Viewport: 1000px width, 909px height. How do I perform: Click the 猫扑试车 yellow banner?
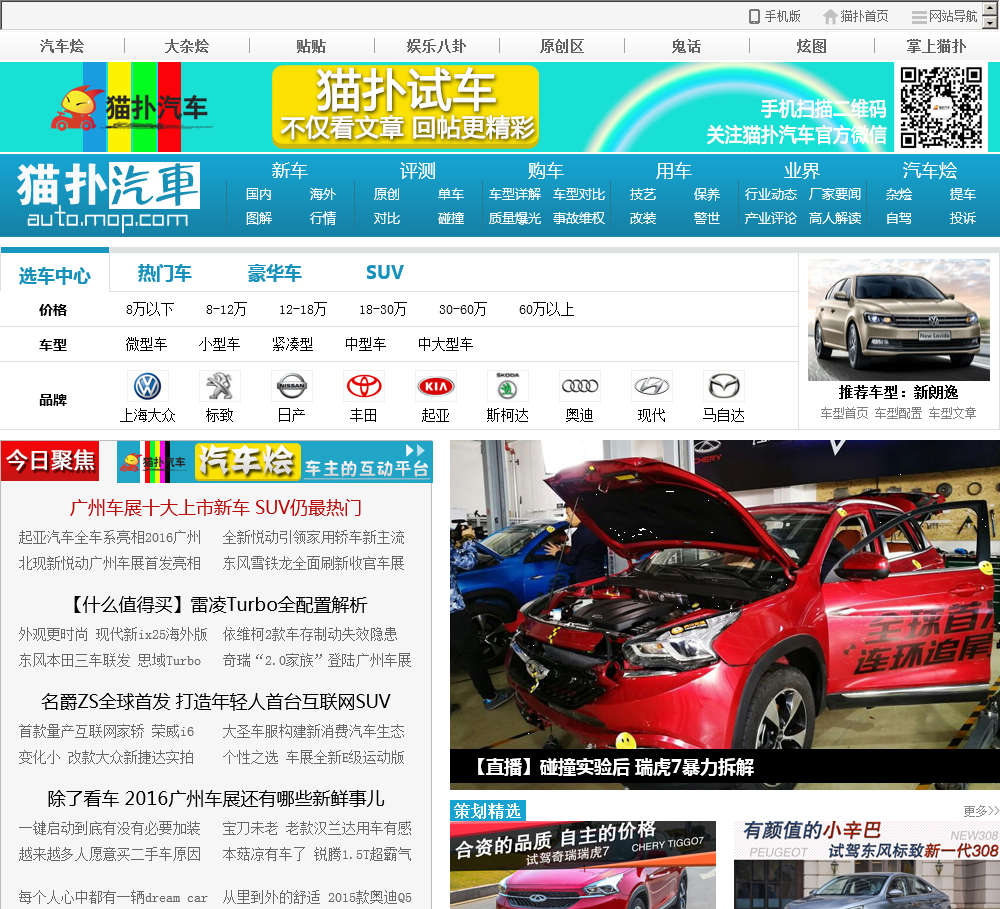(406, 107)
